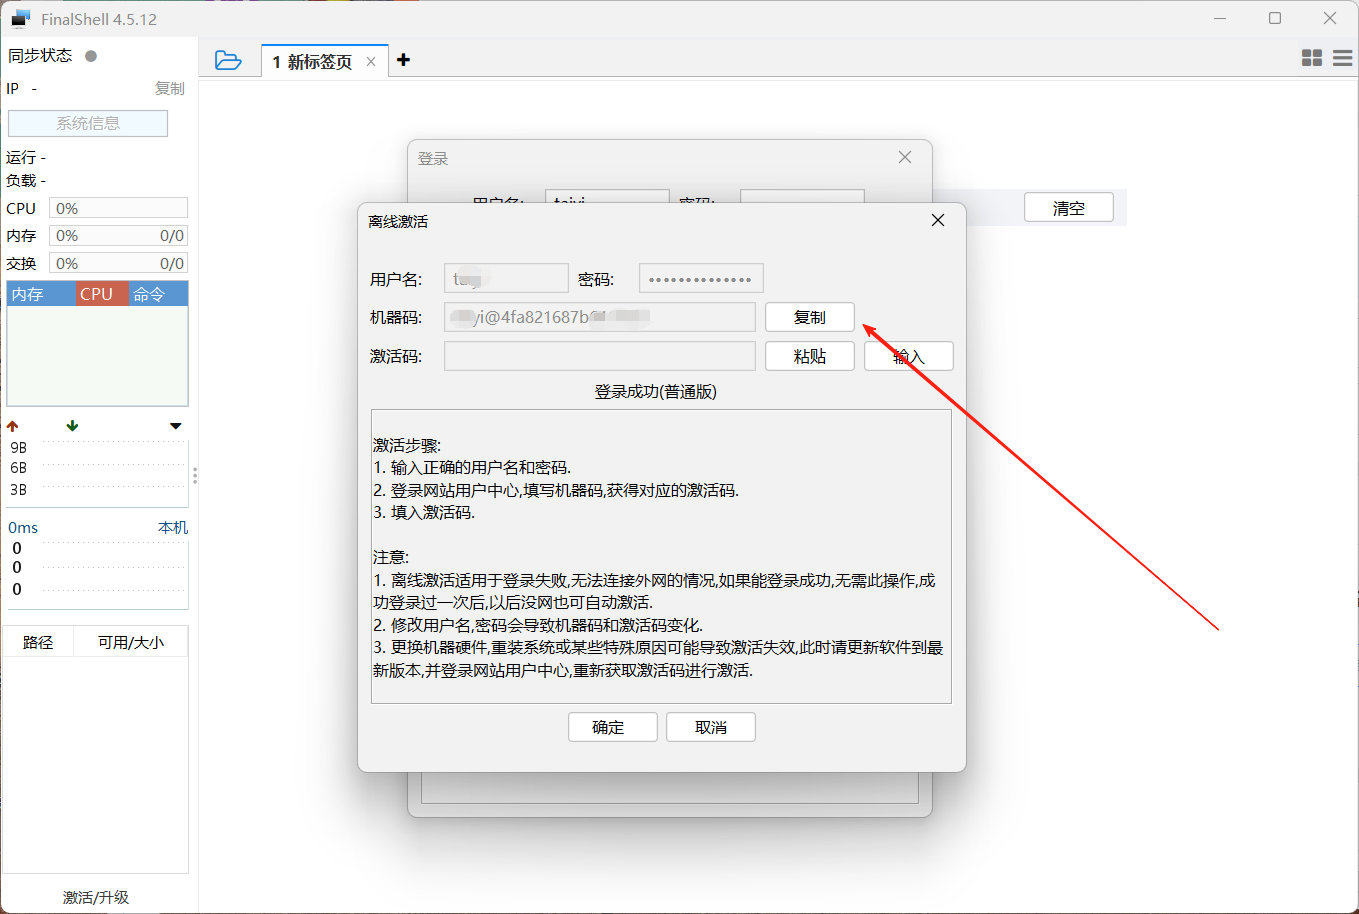Open the folder connection manager icon
Screen dimensions: 1359x914
coord(228,61)
